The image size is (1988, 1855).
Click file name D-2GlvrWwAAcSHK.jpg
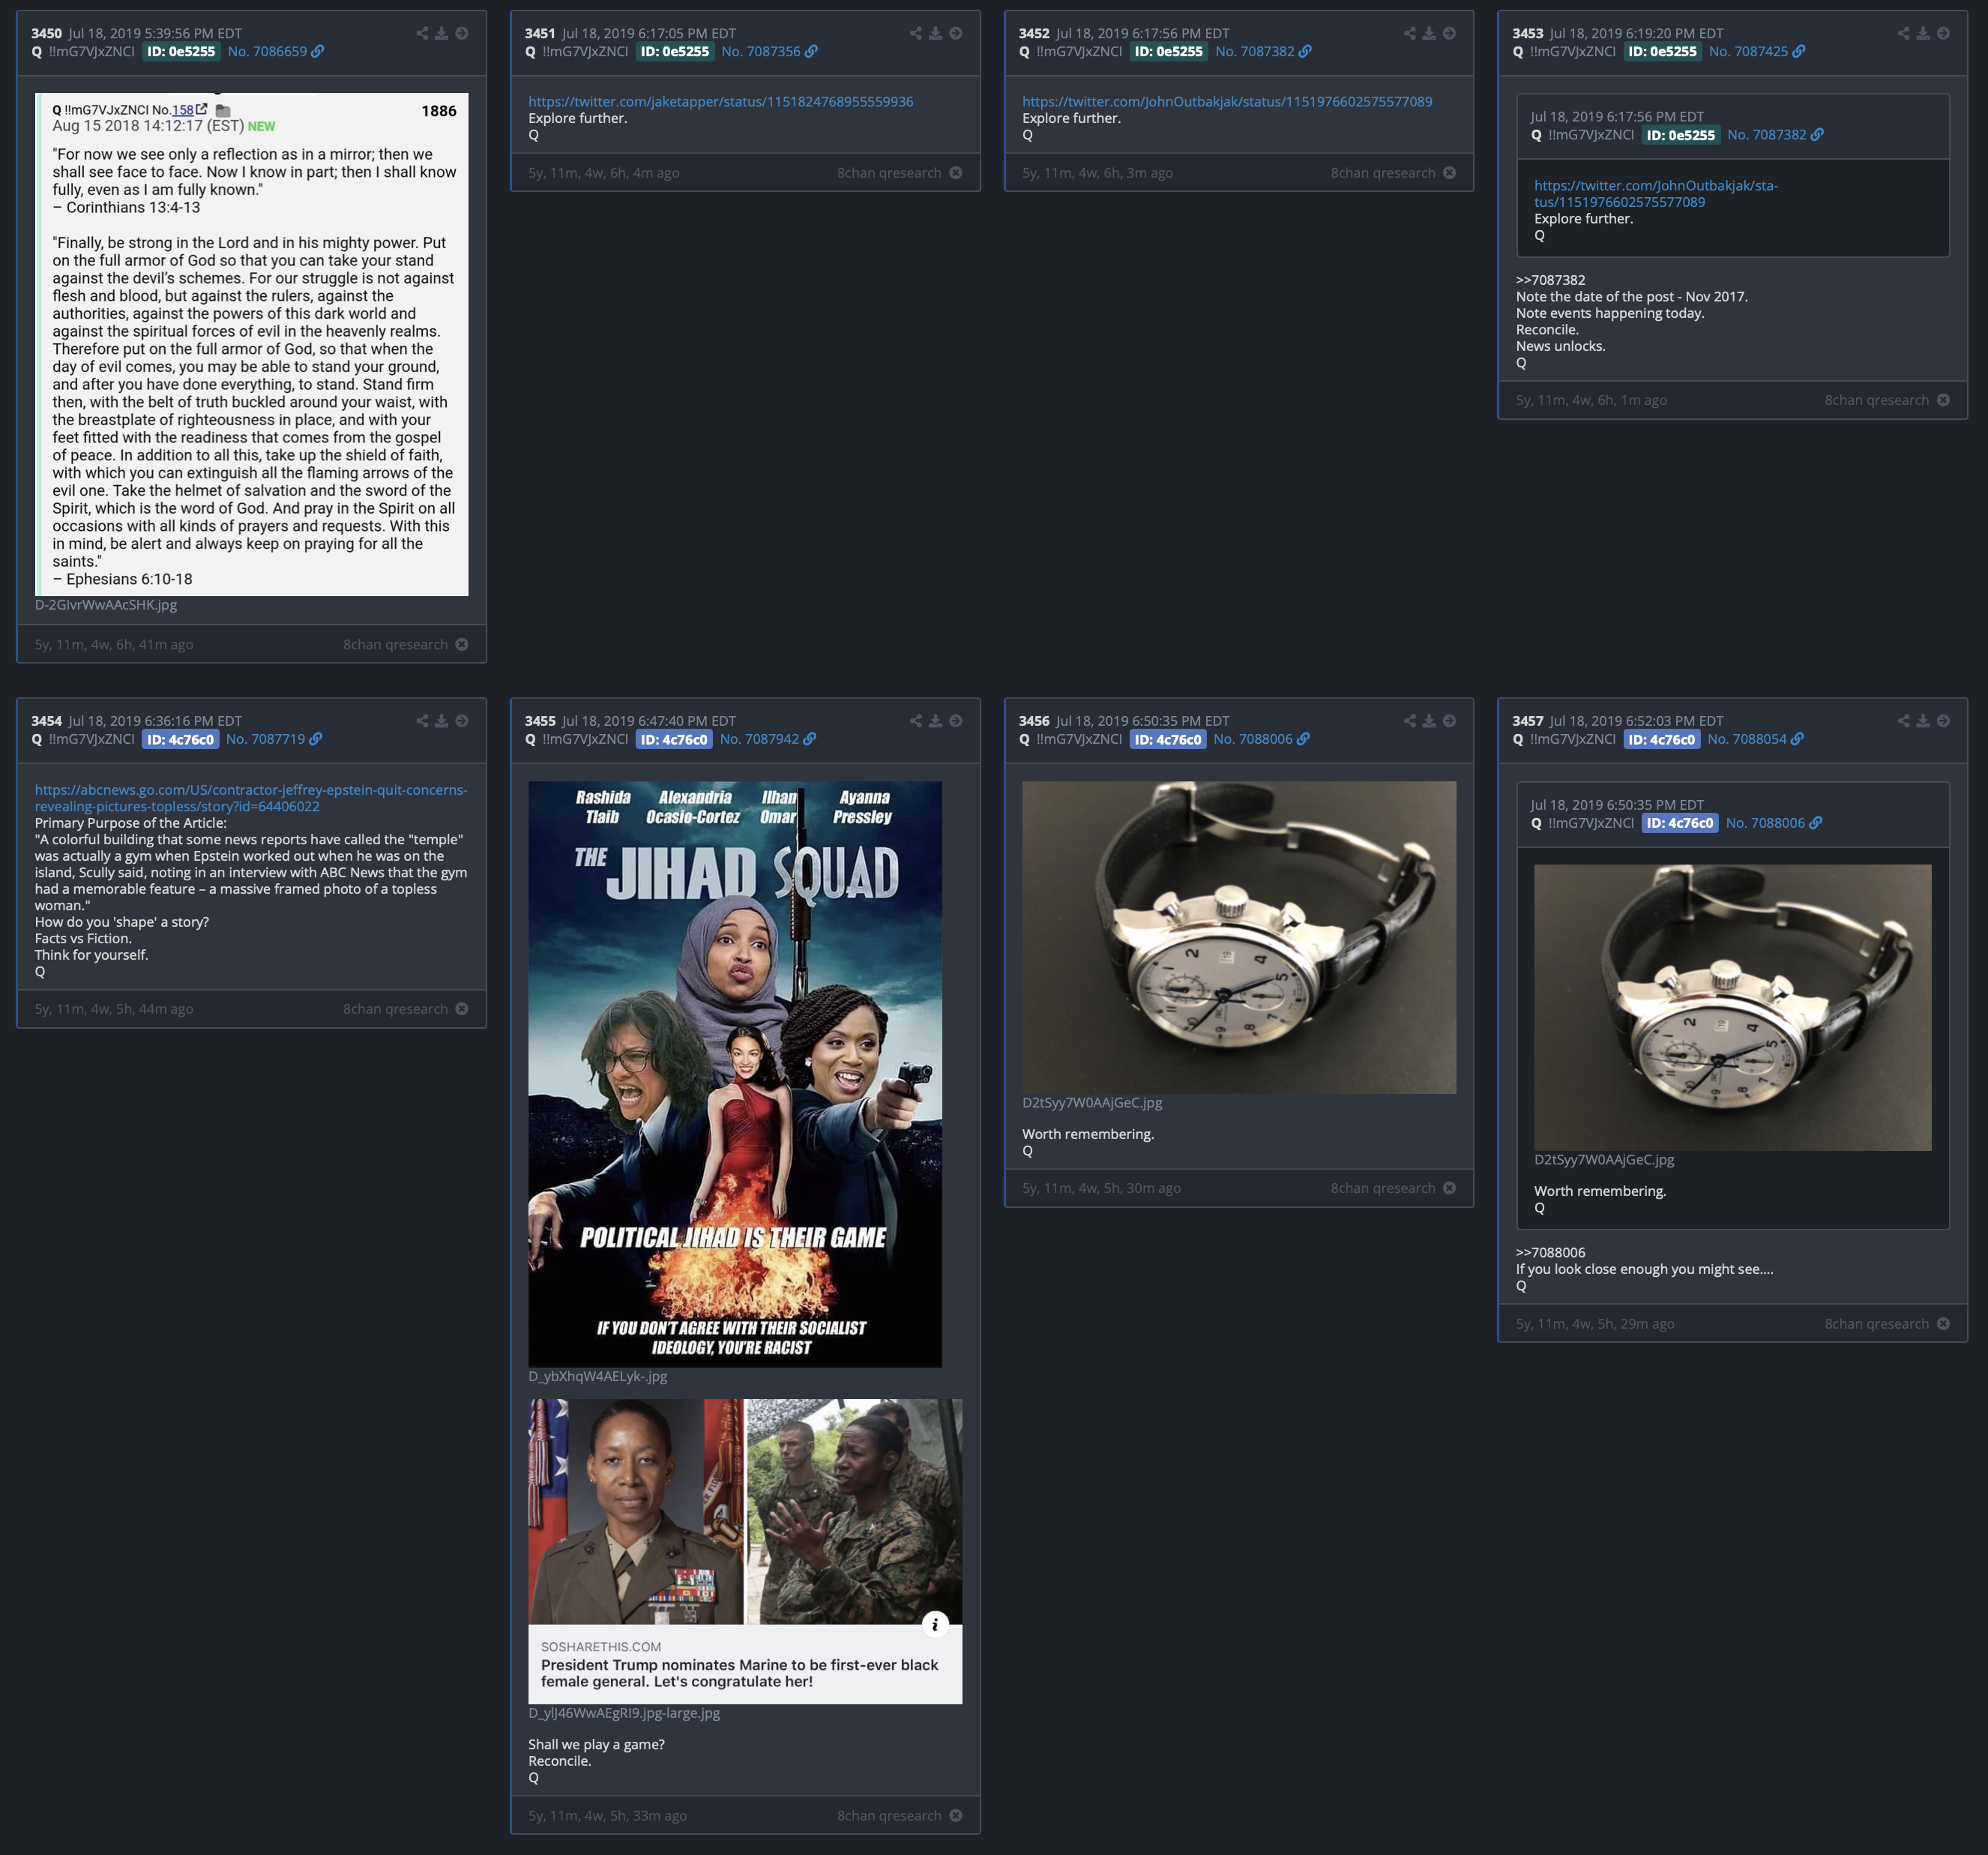tap(106, 605)
